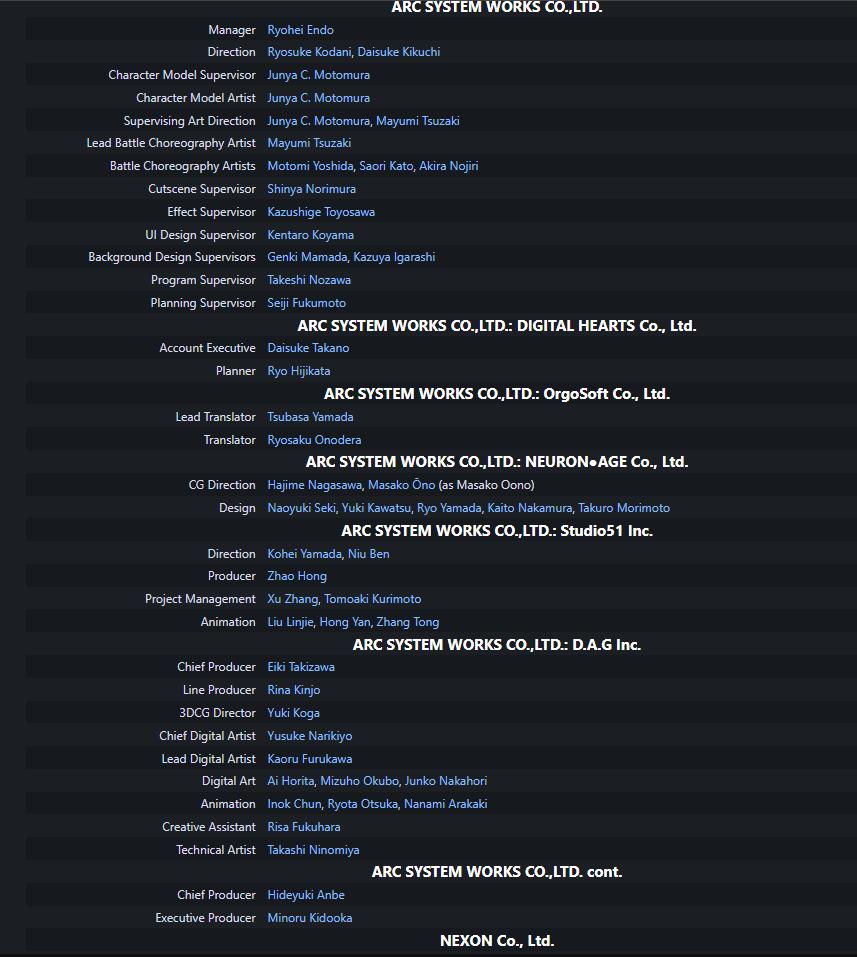Click the Yuki Kawatsu link
The height and width of the screenshot is (957, 857).
pos(376,508)
